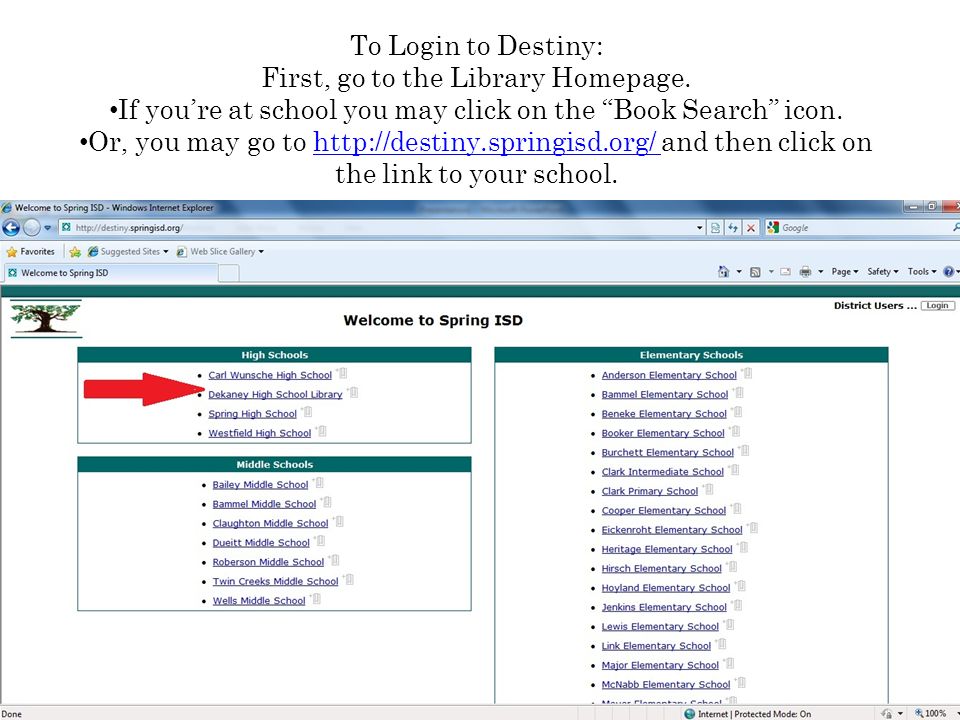The height and width of the screenshot is (720, 960).
Task: Open the destiny.springisd.org hyperlink in the slide text
Action: click(x=486, y=142)
